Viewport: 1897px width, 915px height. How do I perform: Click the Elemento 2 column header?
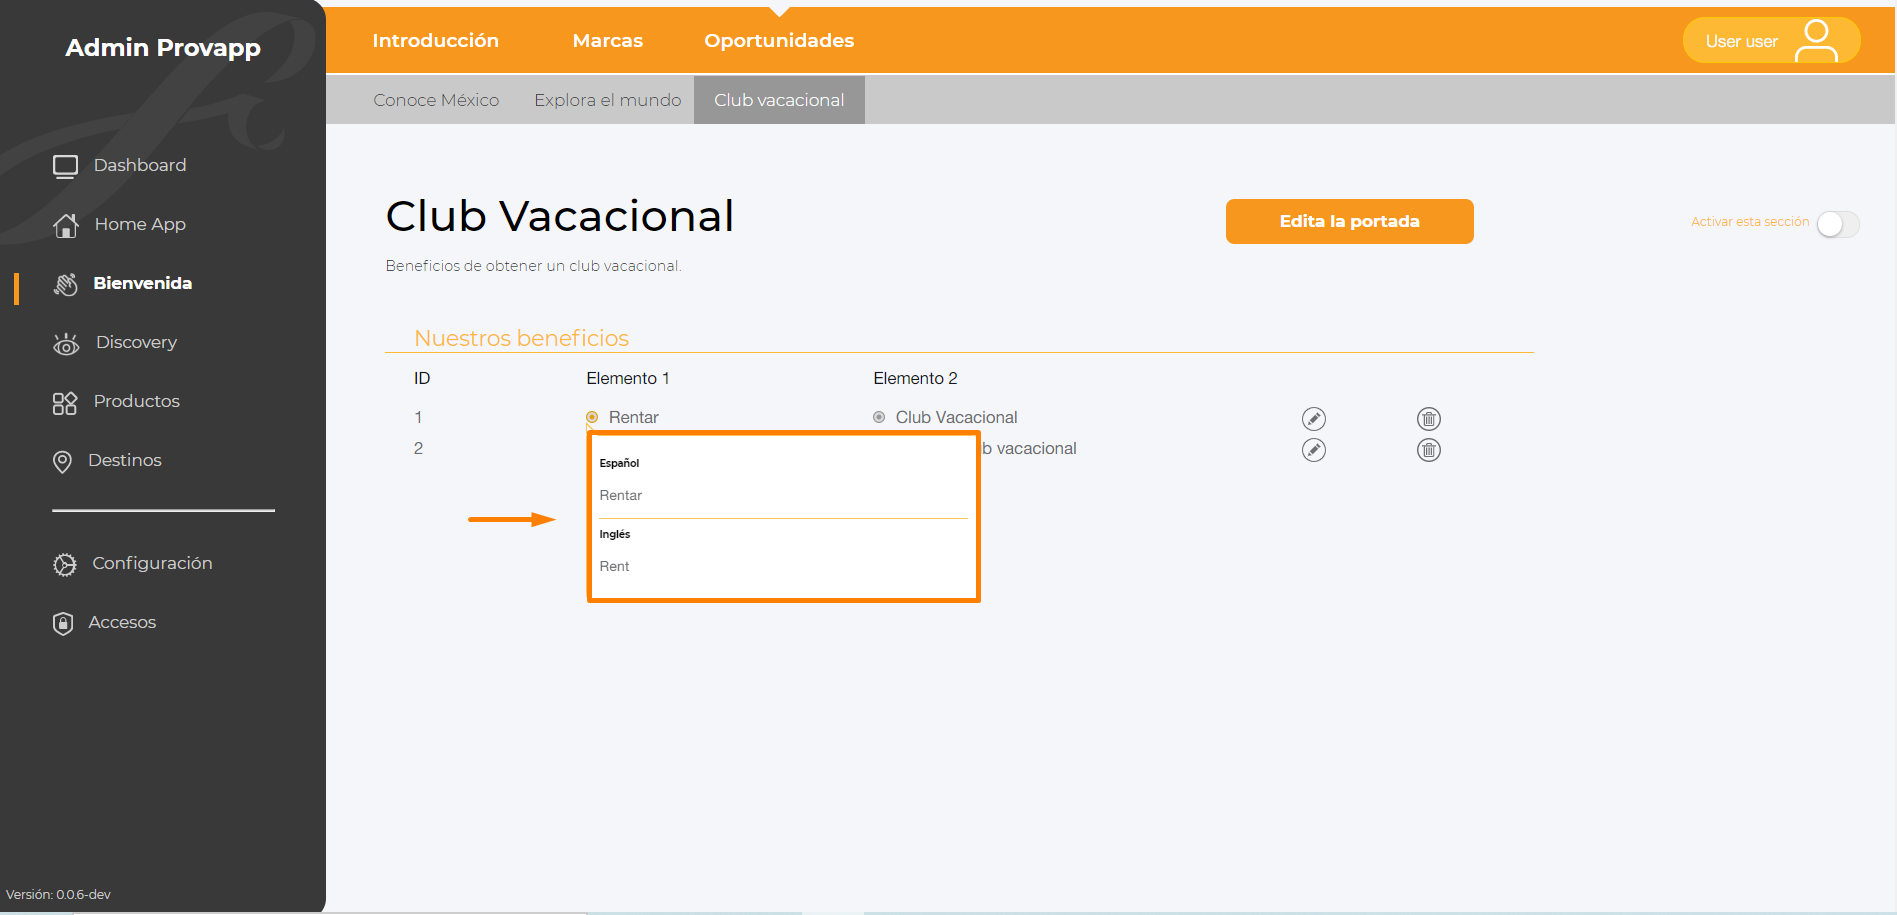click(x=915, y=378)
